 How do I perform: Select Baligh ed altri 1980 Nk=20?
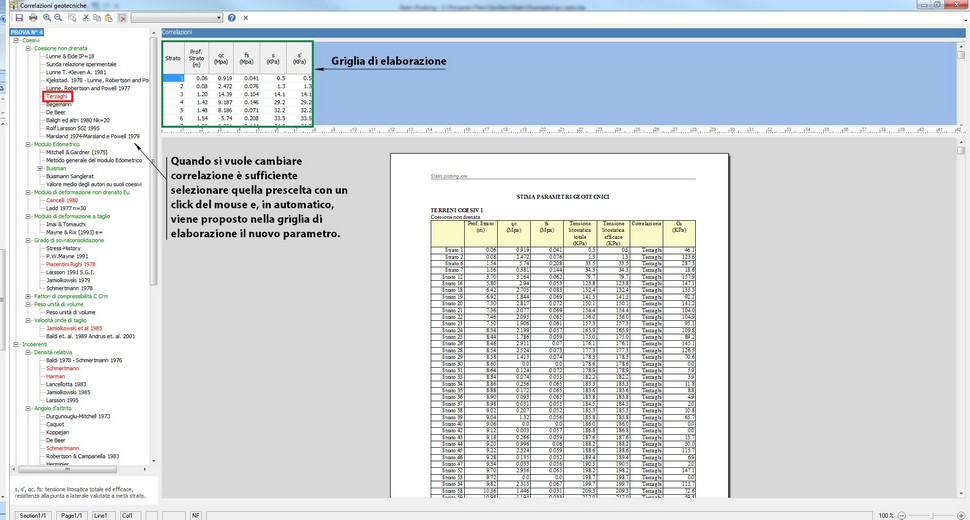point(78,121)
